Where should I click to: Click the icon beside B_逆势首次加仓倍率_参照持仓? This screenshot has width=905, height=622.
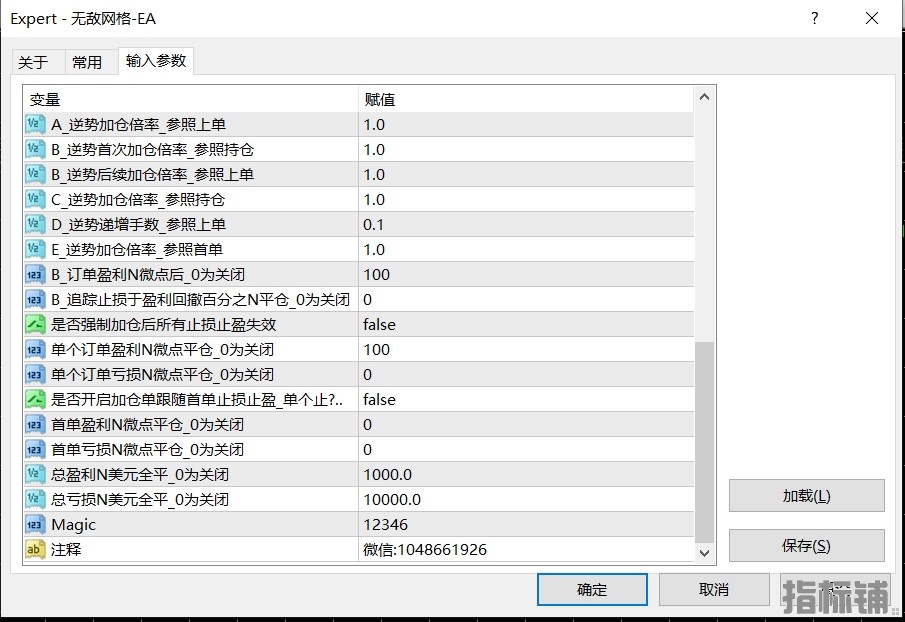pos(35,149)
